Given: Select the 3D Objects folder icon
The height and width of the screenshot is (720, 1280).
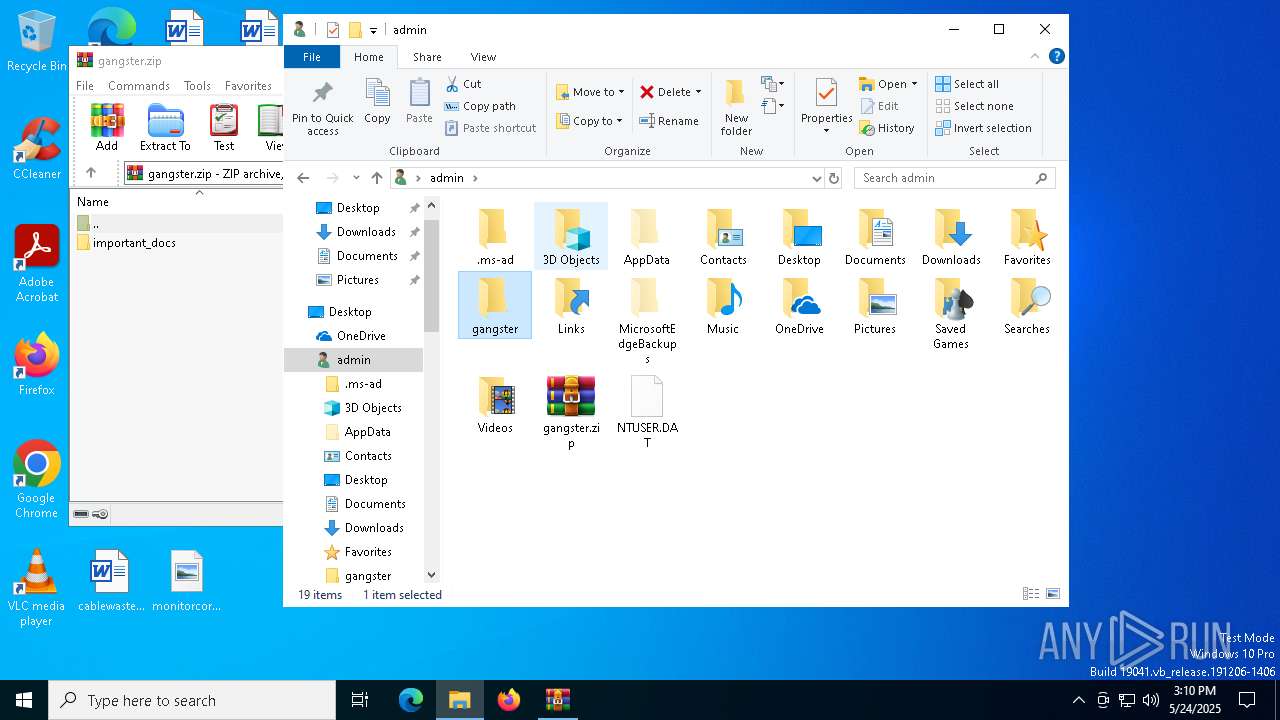Looking at the screenshot, I should click(571, 237).
